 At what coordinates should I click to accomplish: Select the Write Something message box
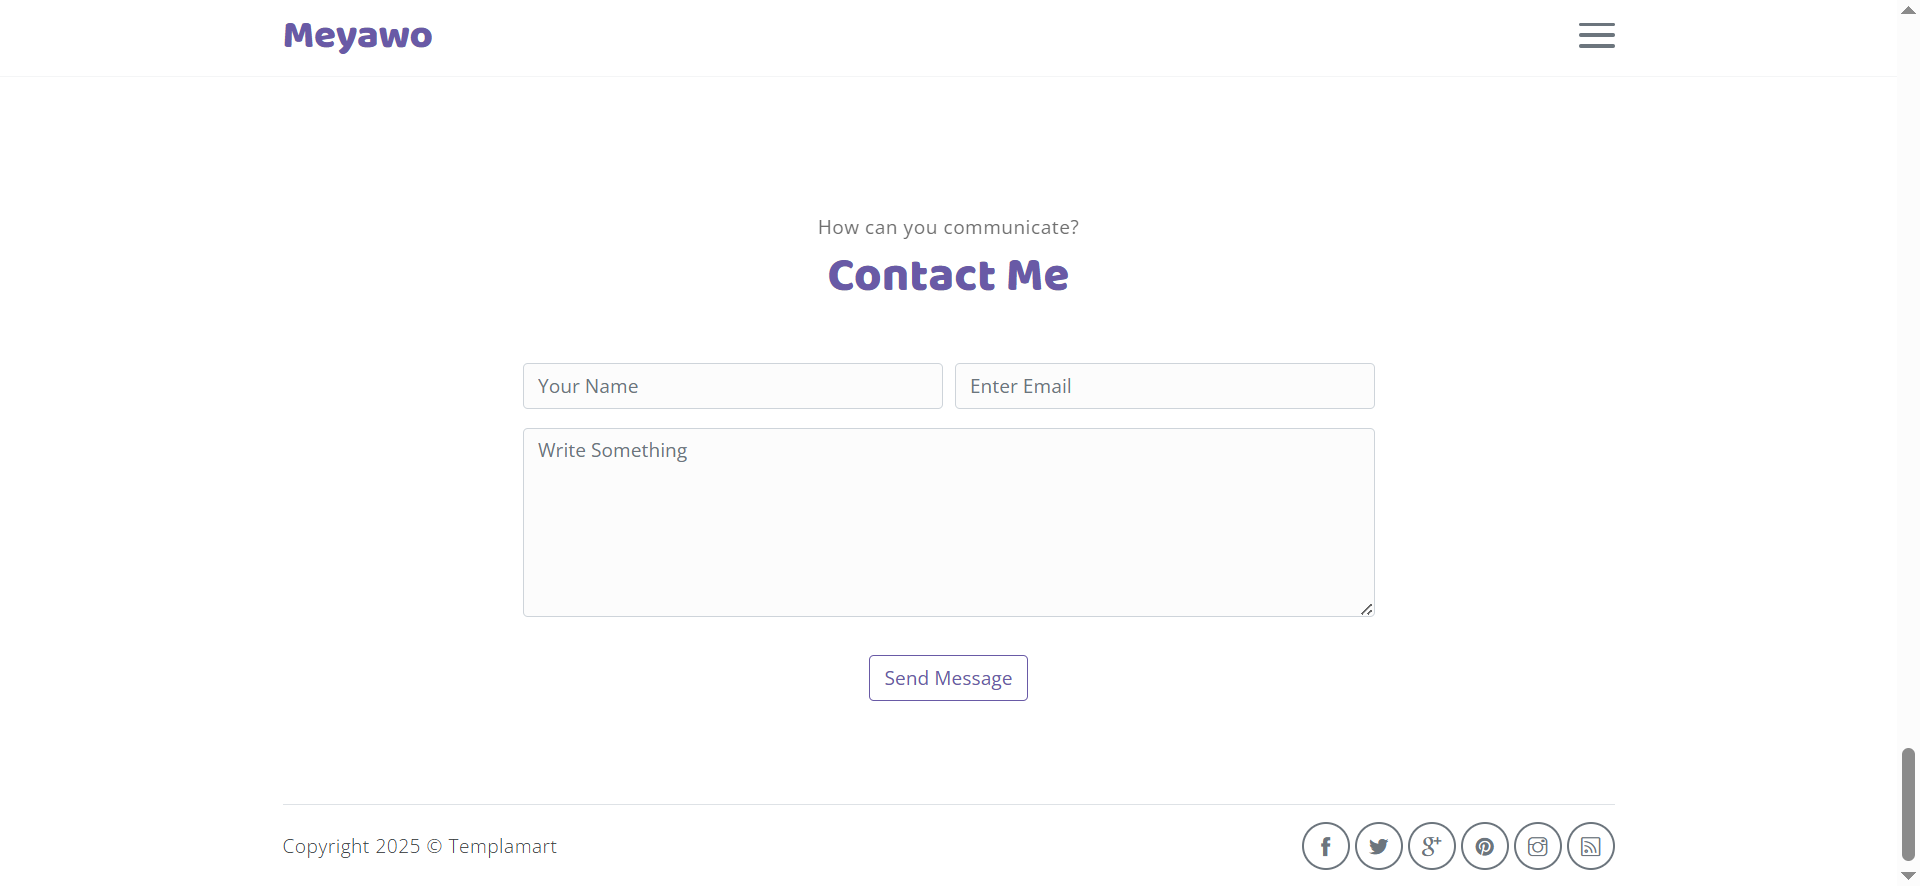[x=948, y=522]
